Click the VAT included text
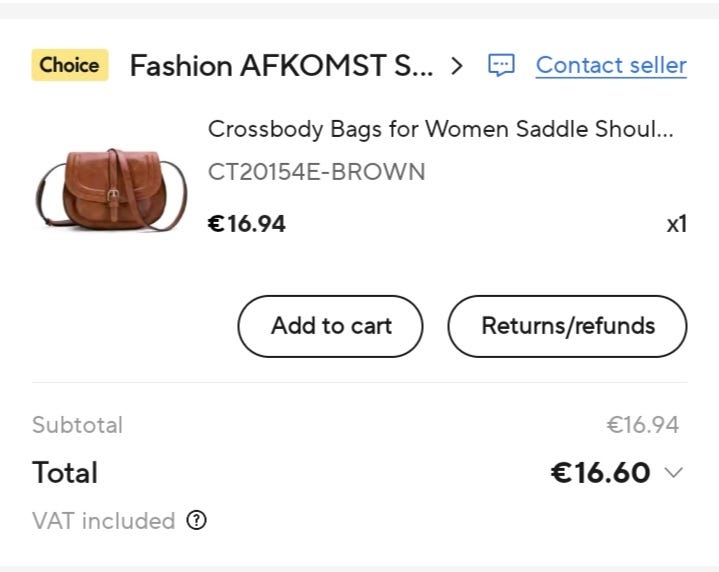This screenshot has width=719, height=572. (x=104, y=521)
